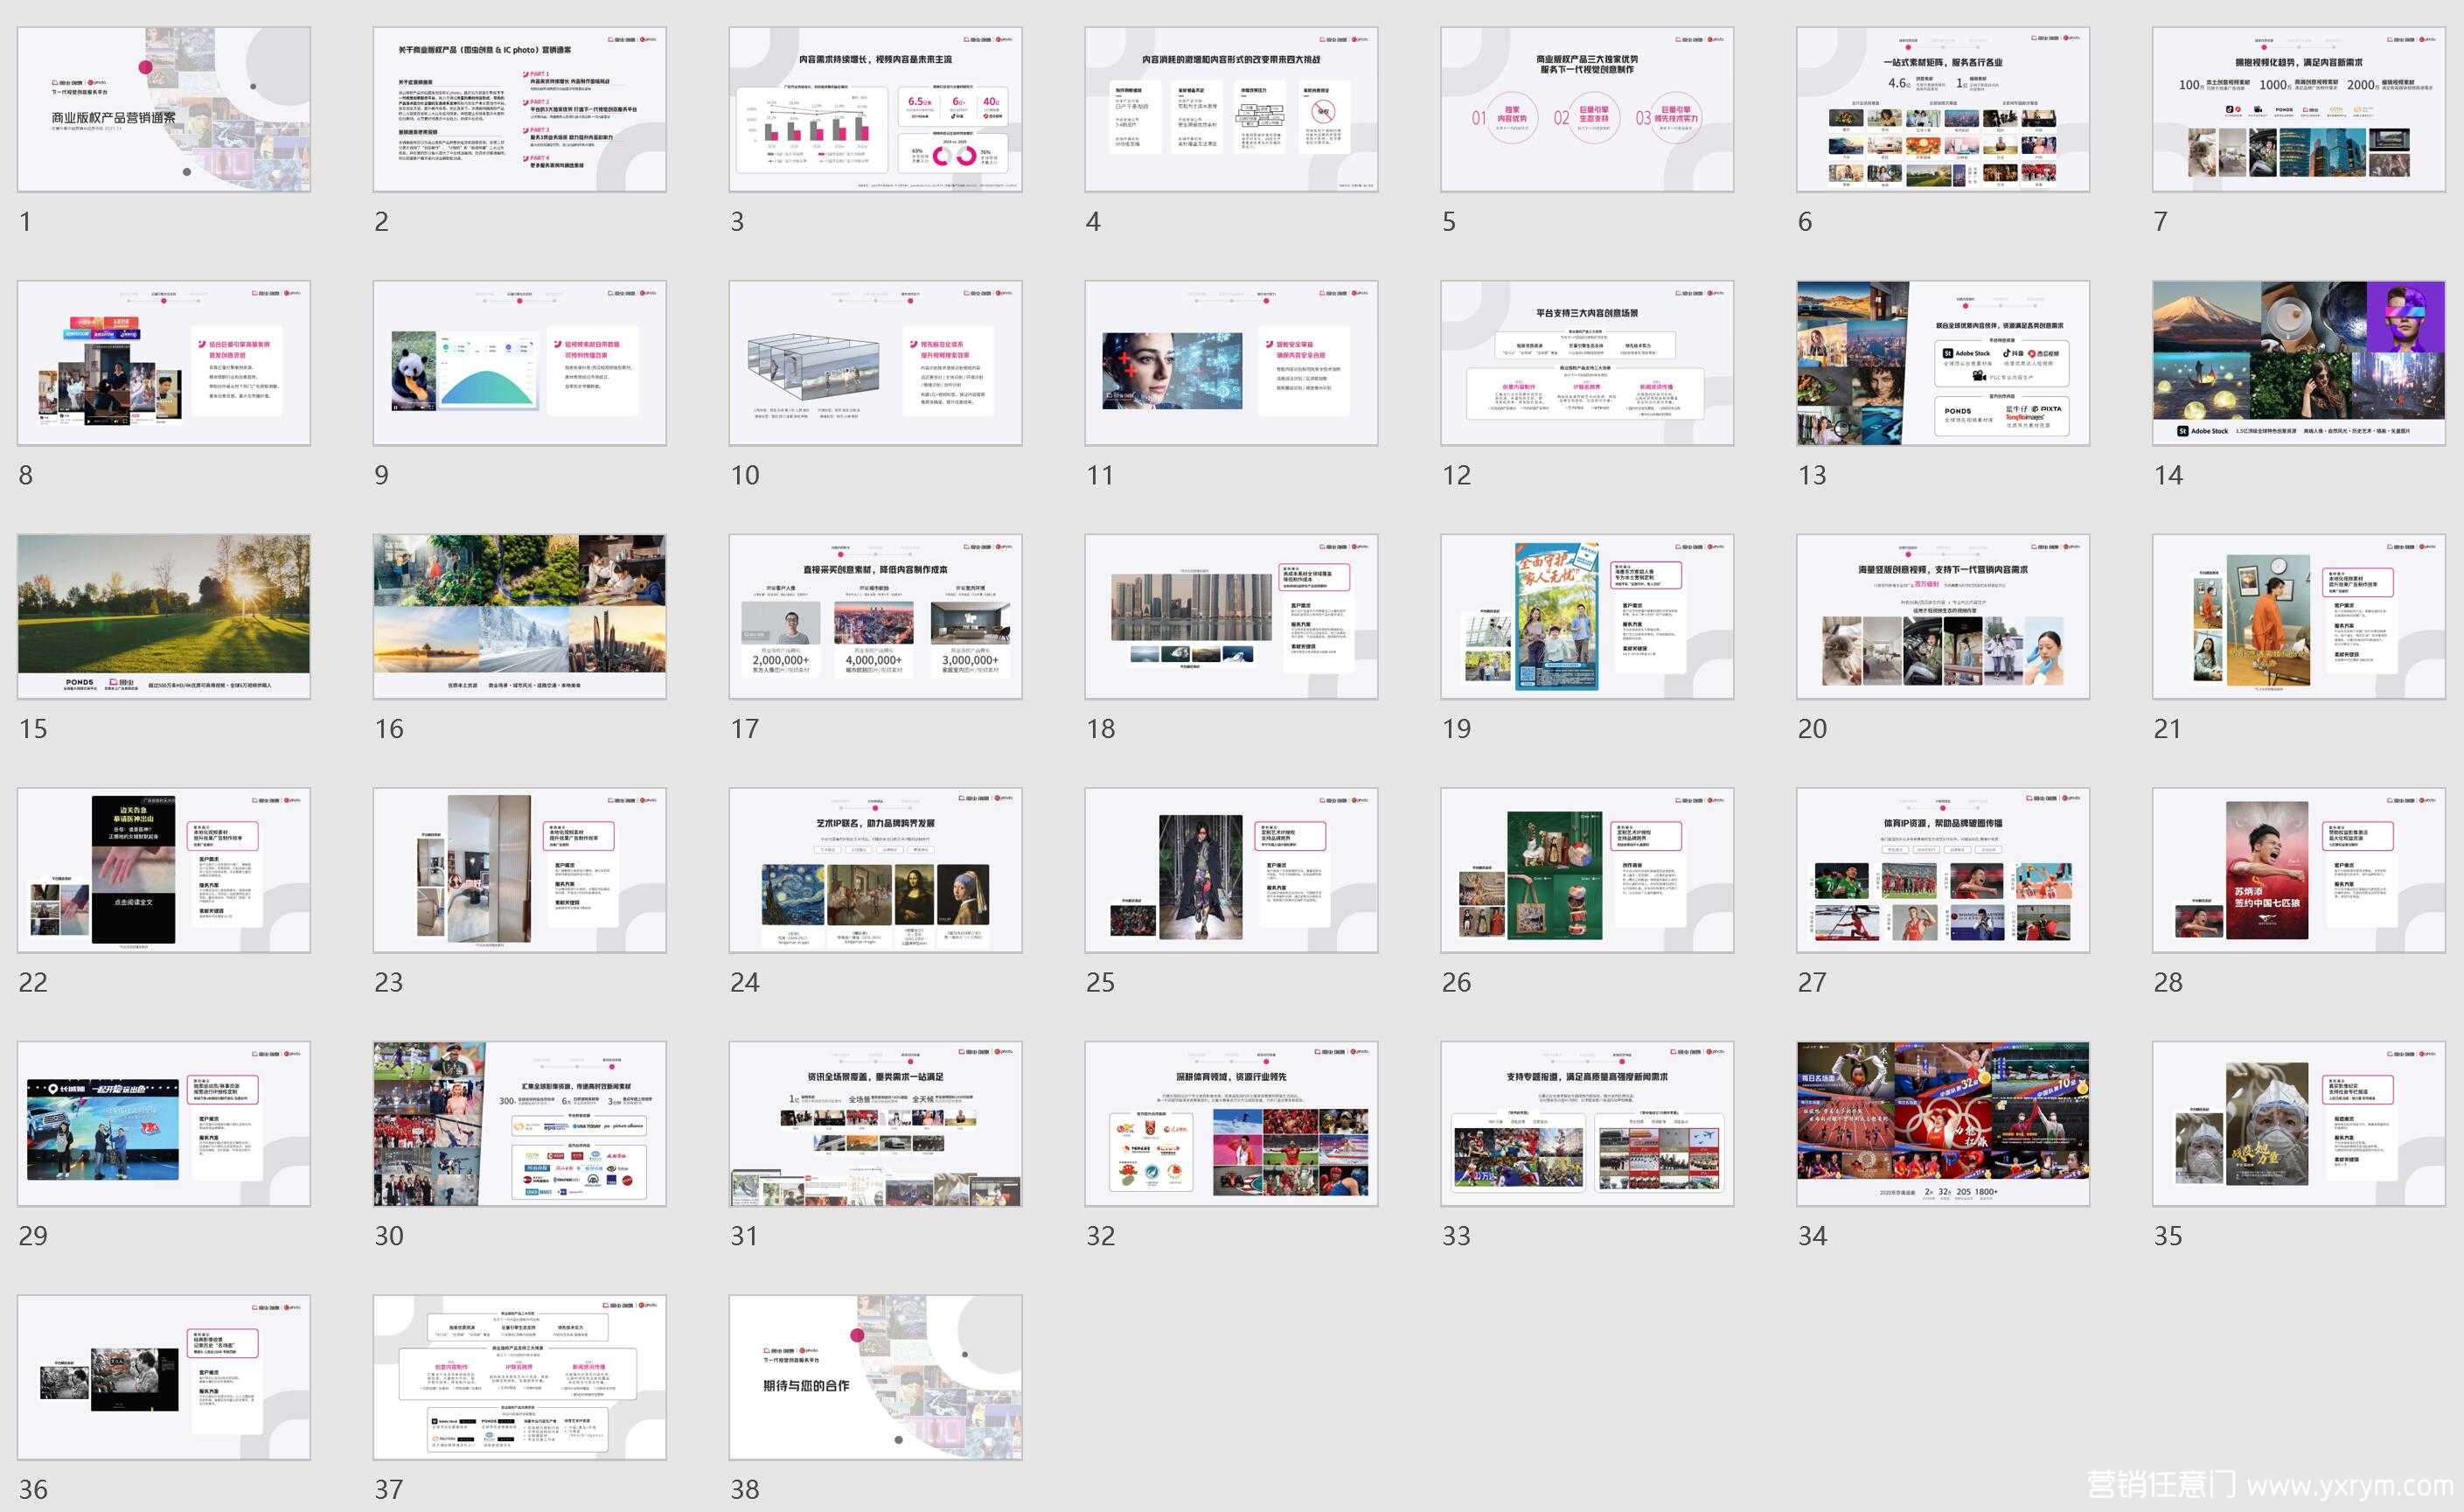Select slide 15 sunlit meadow photo
This screenshot has width=2464, height=1512.
click(x=163, y=616)
